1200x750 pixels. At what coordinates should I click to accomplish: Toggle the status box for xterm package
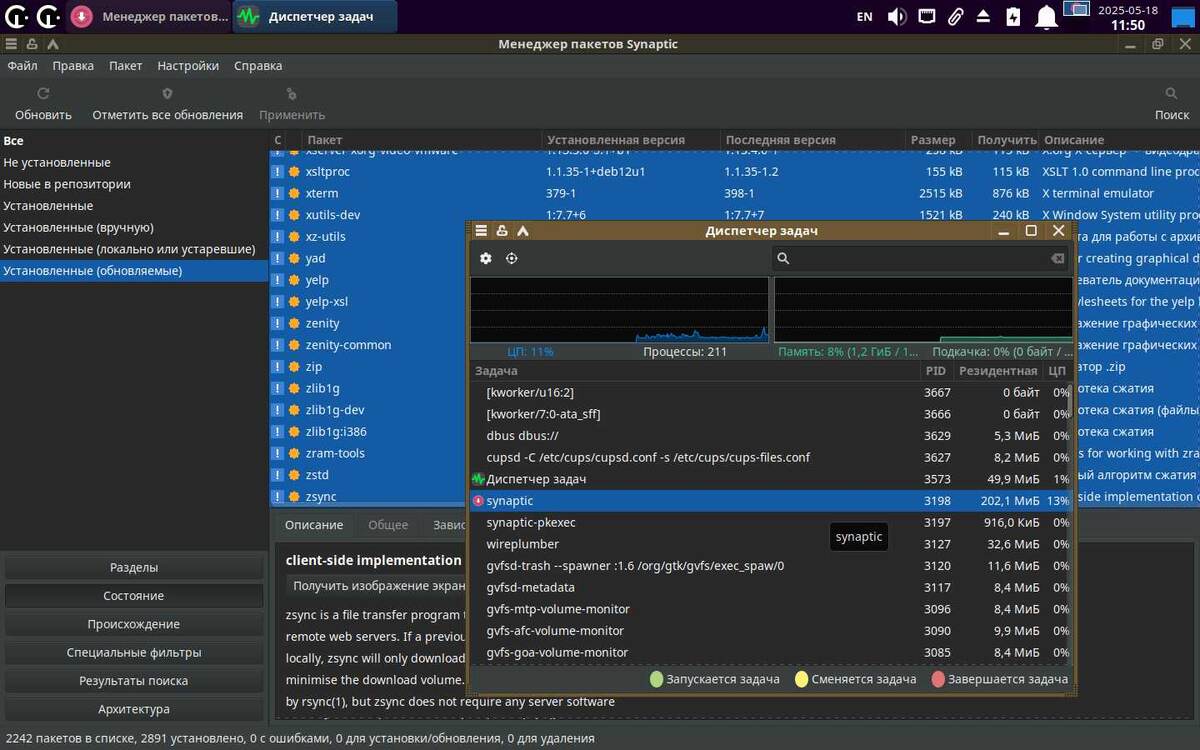[278, 193]
